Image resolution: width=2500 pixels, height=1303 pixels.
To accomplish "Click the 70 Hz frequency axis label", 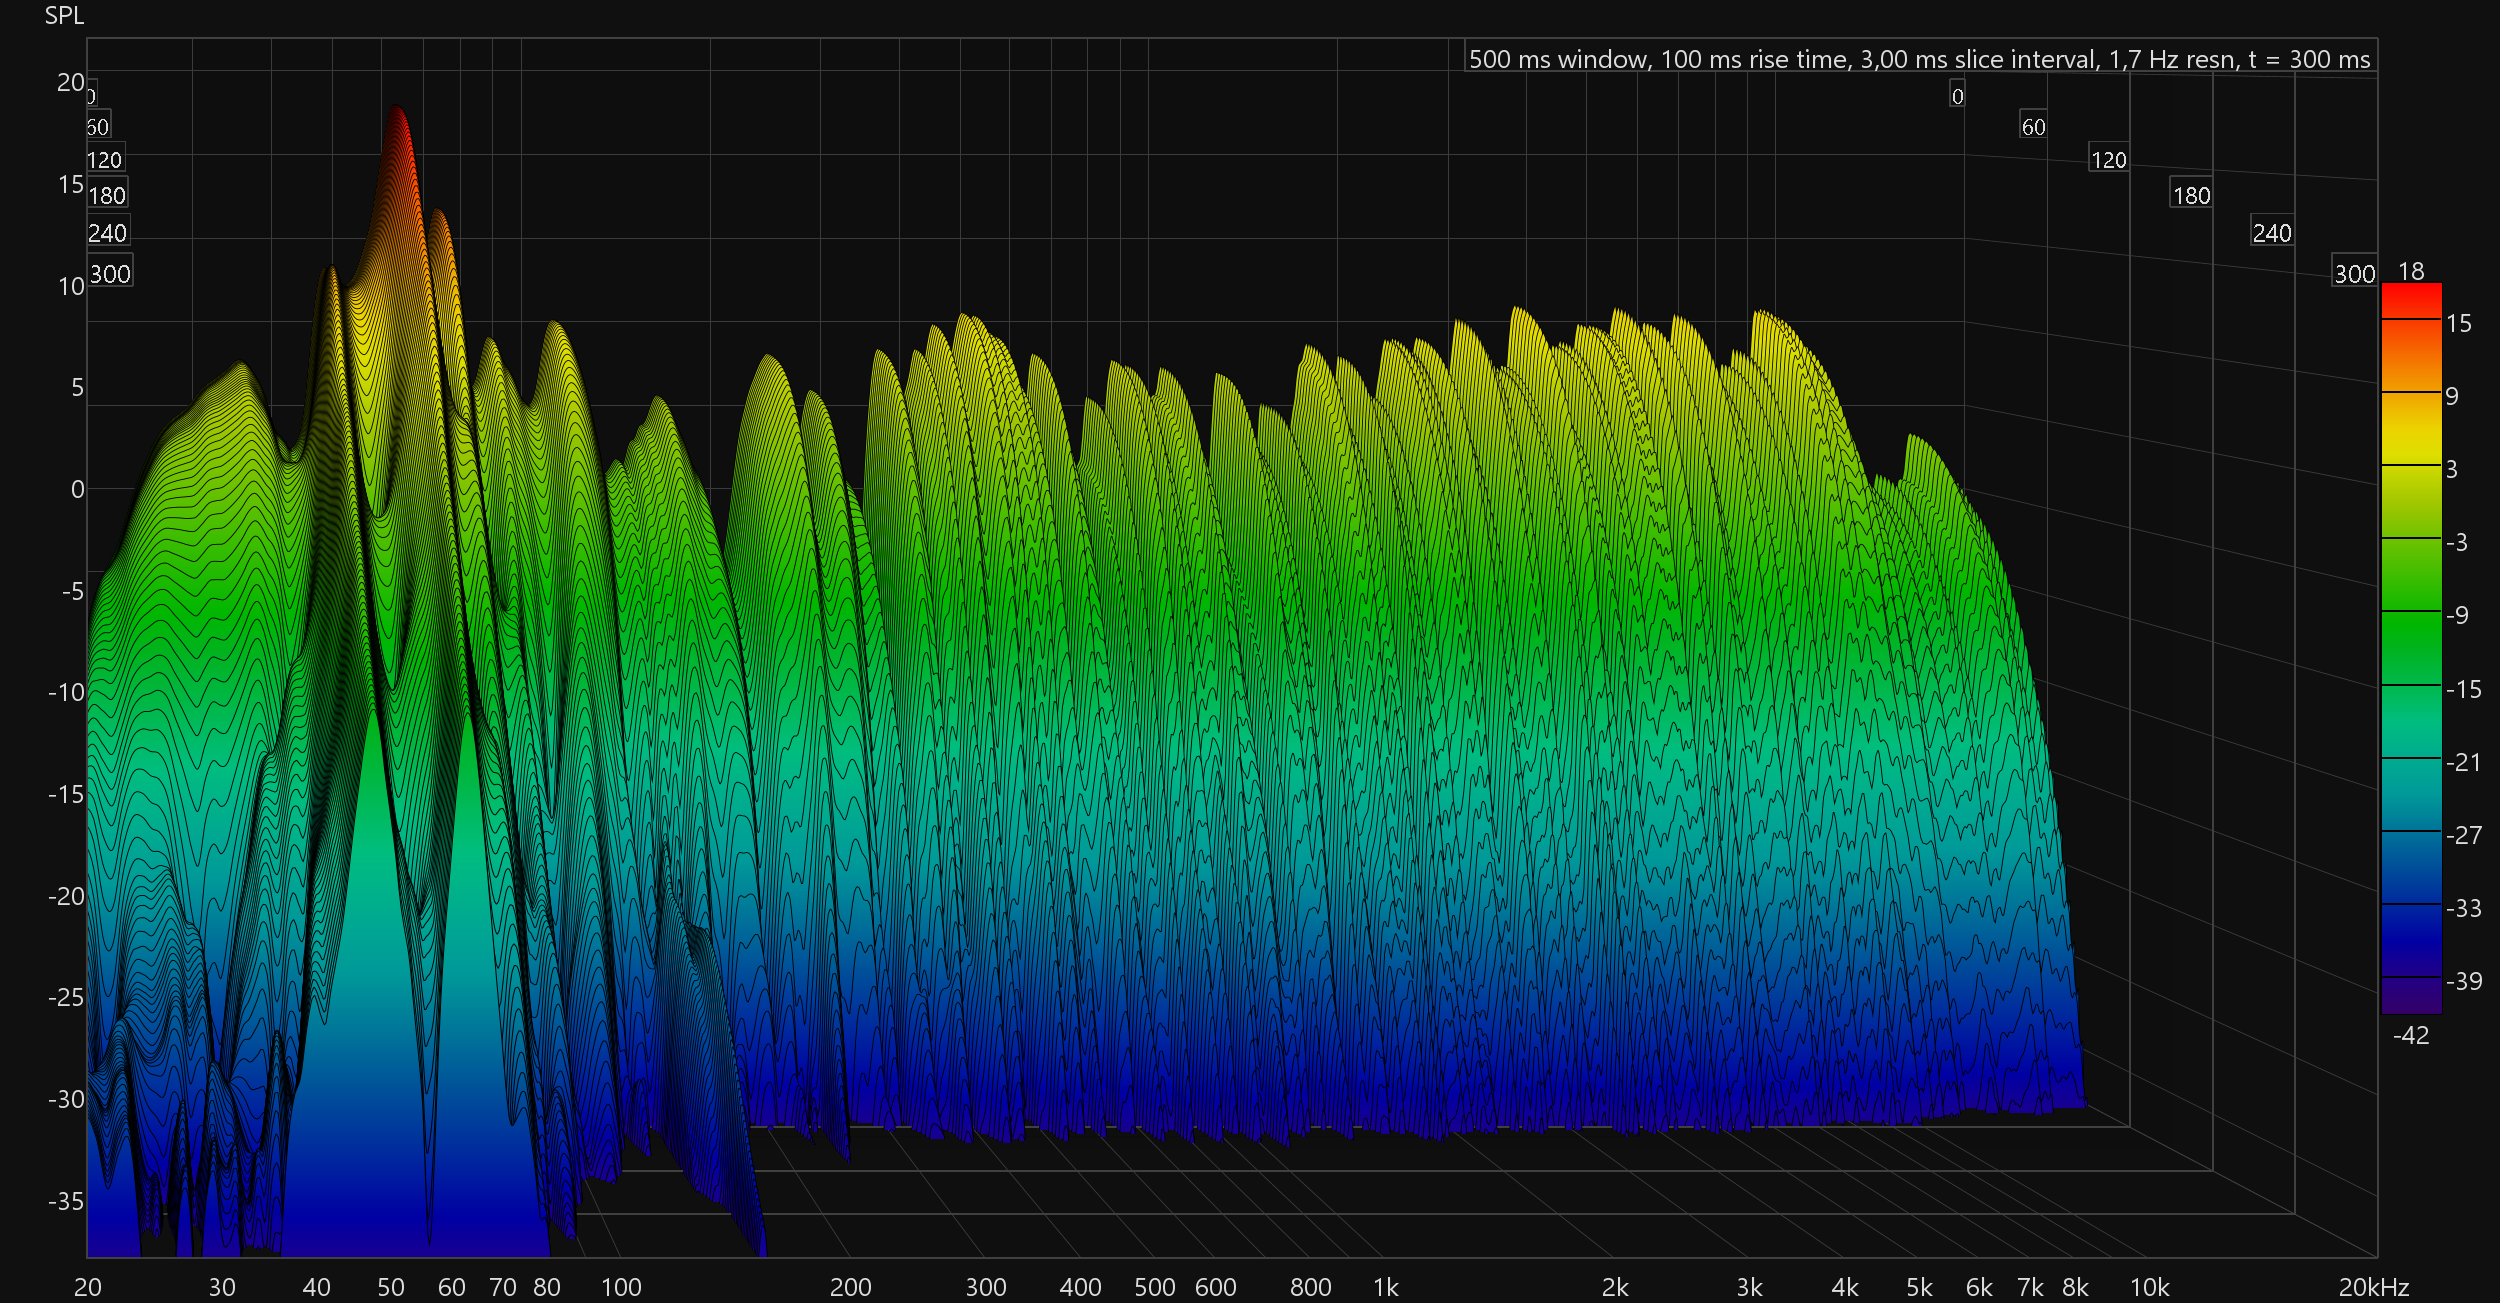I will pos(503,1287).
